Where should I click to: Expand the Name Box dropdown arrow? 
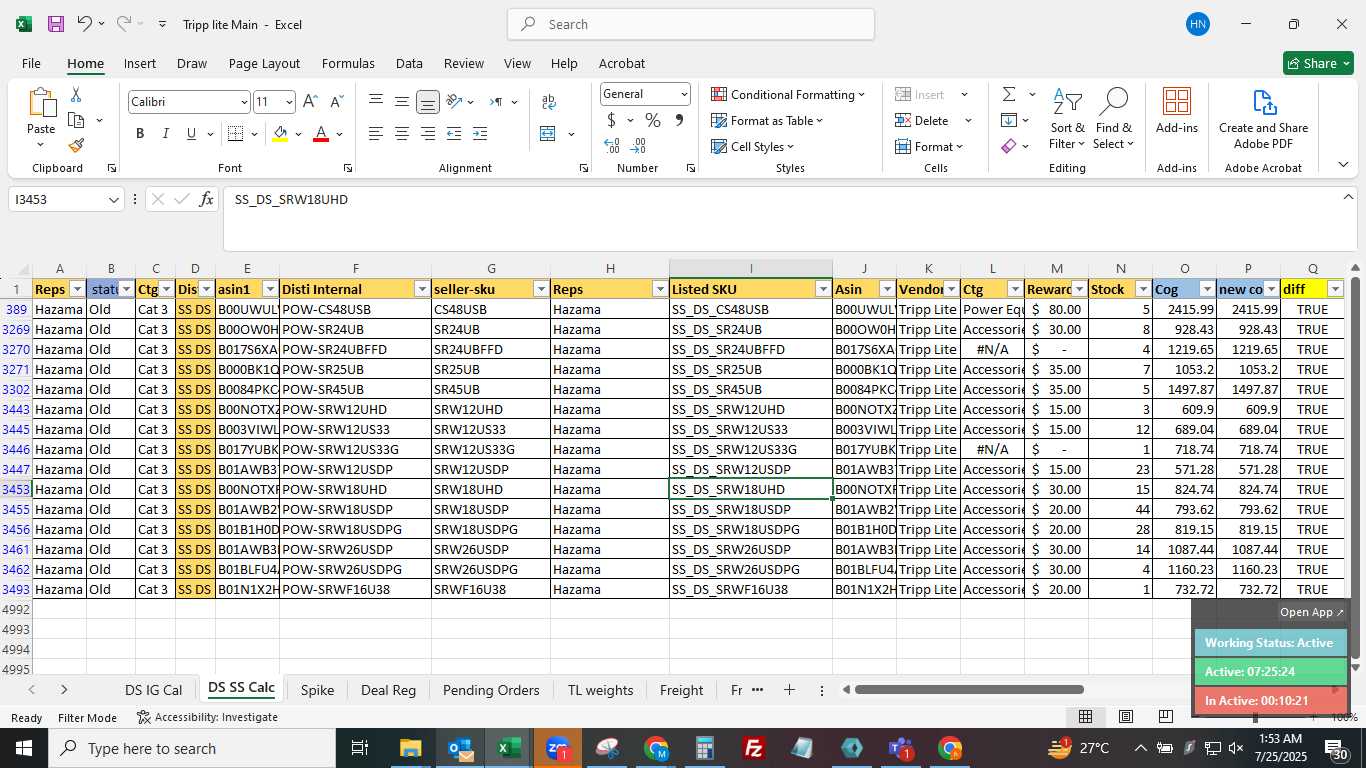click(114, 200)
